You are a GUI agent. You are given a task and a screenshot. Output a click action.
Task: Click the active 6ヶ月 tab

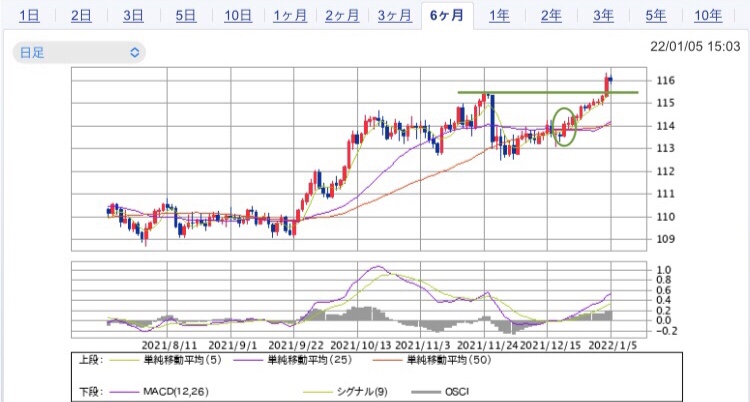(447, 16)
